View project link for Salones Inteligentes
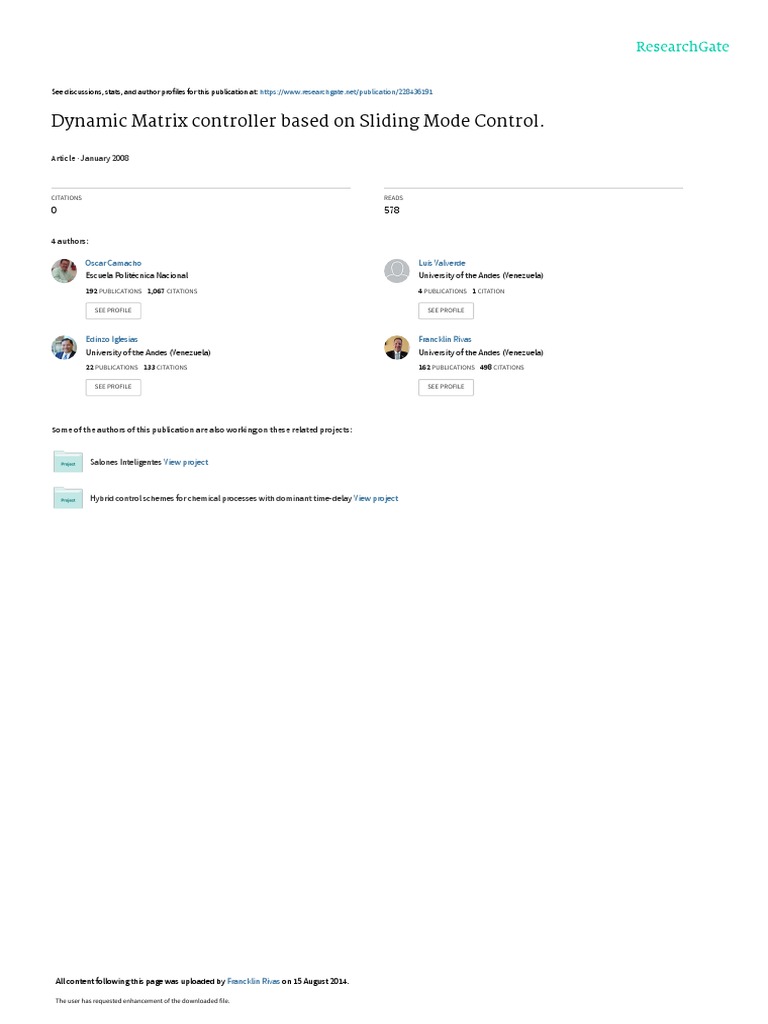 pos(186,462)
